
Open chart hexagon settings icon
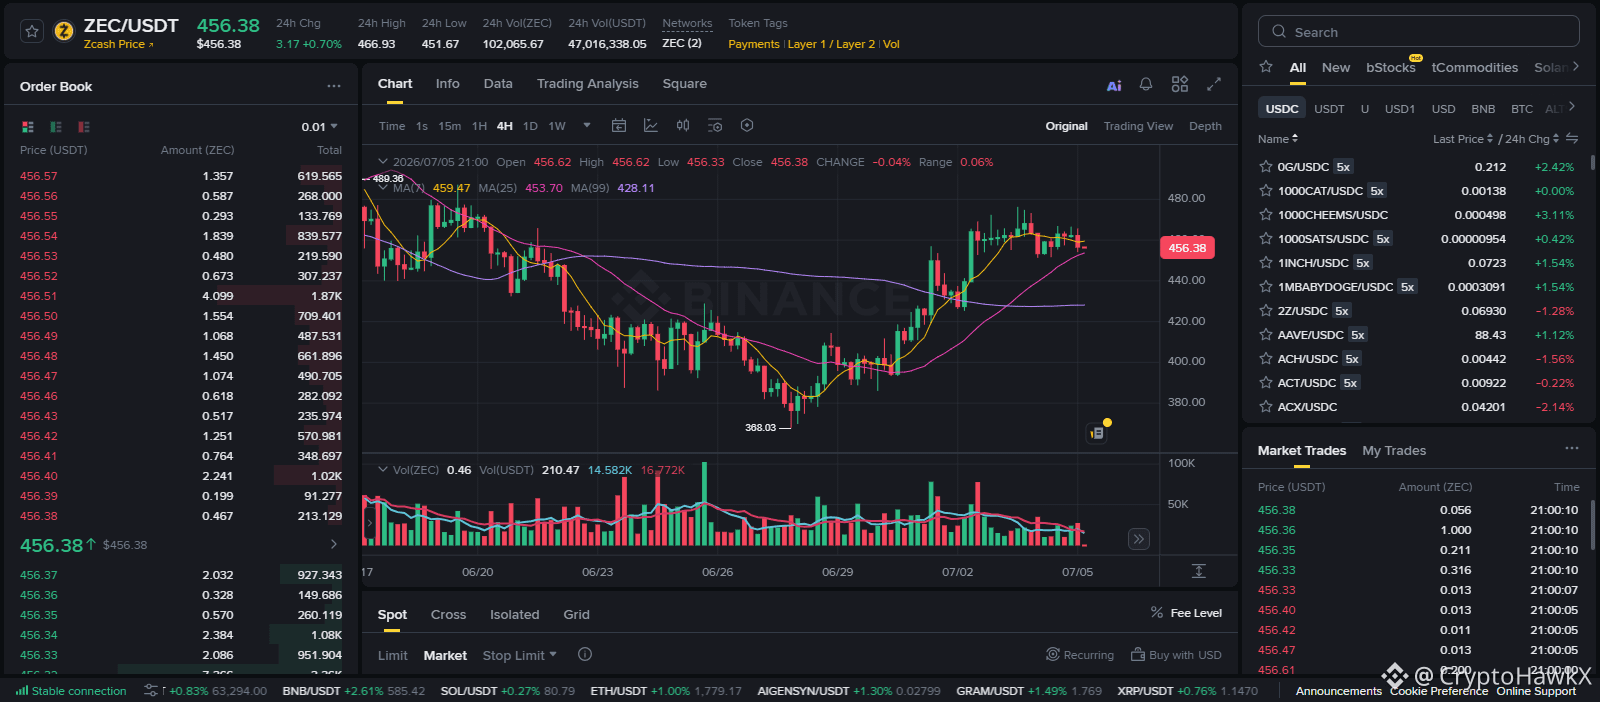(x=747, y=125)
